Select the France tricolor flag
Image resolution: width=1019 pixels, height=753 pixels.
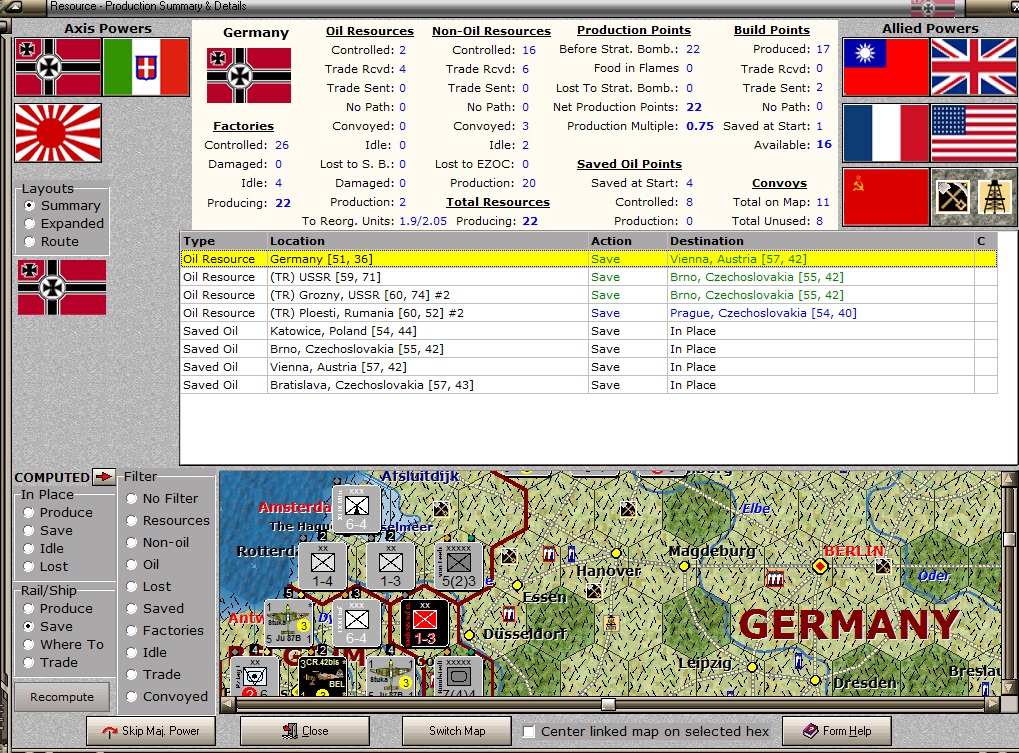886,133
